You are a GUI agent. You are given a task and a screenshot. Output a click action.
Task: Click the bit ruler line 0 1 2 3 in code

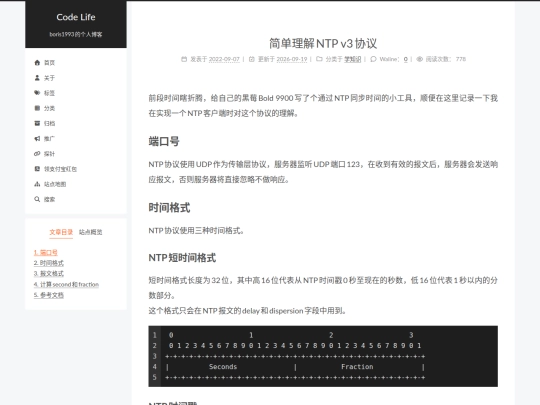pos(295,345)
